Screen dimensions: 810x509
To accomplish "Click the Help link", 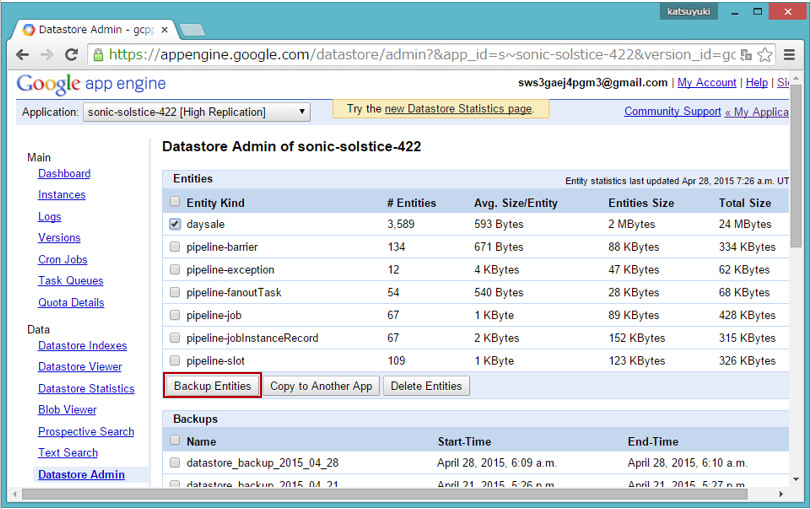I will tap(757, 83).
